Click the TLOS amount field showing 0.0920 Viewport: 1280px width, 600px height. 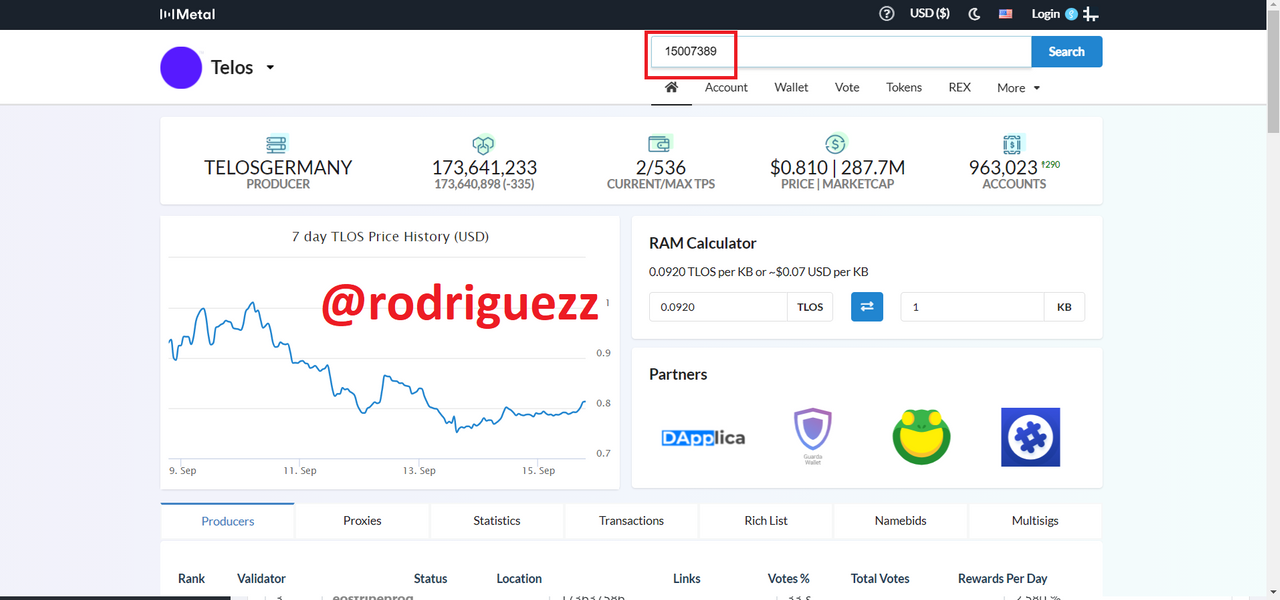pyautogui.click(x=718, y=307)
